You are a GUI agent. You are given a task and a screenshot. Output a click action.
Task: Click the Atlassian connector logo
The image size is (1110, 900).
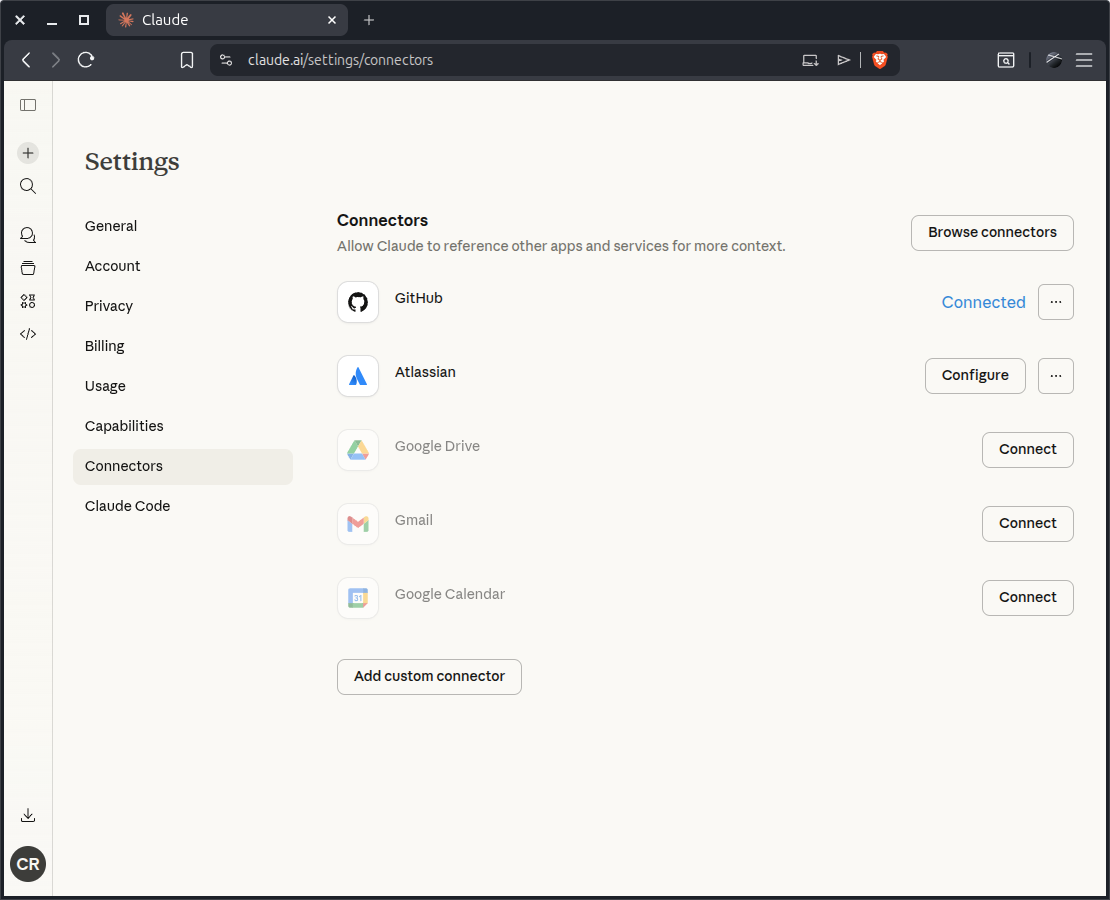358,376
